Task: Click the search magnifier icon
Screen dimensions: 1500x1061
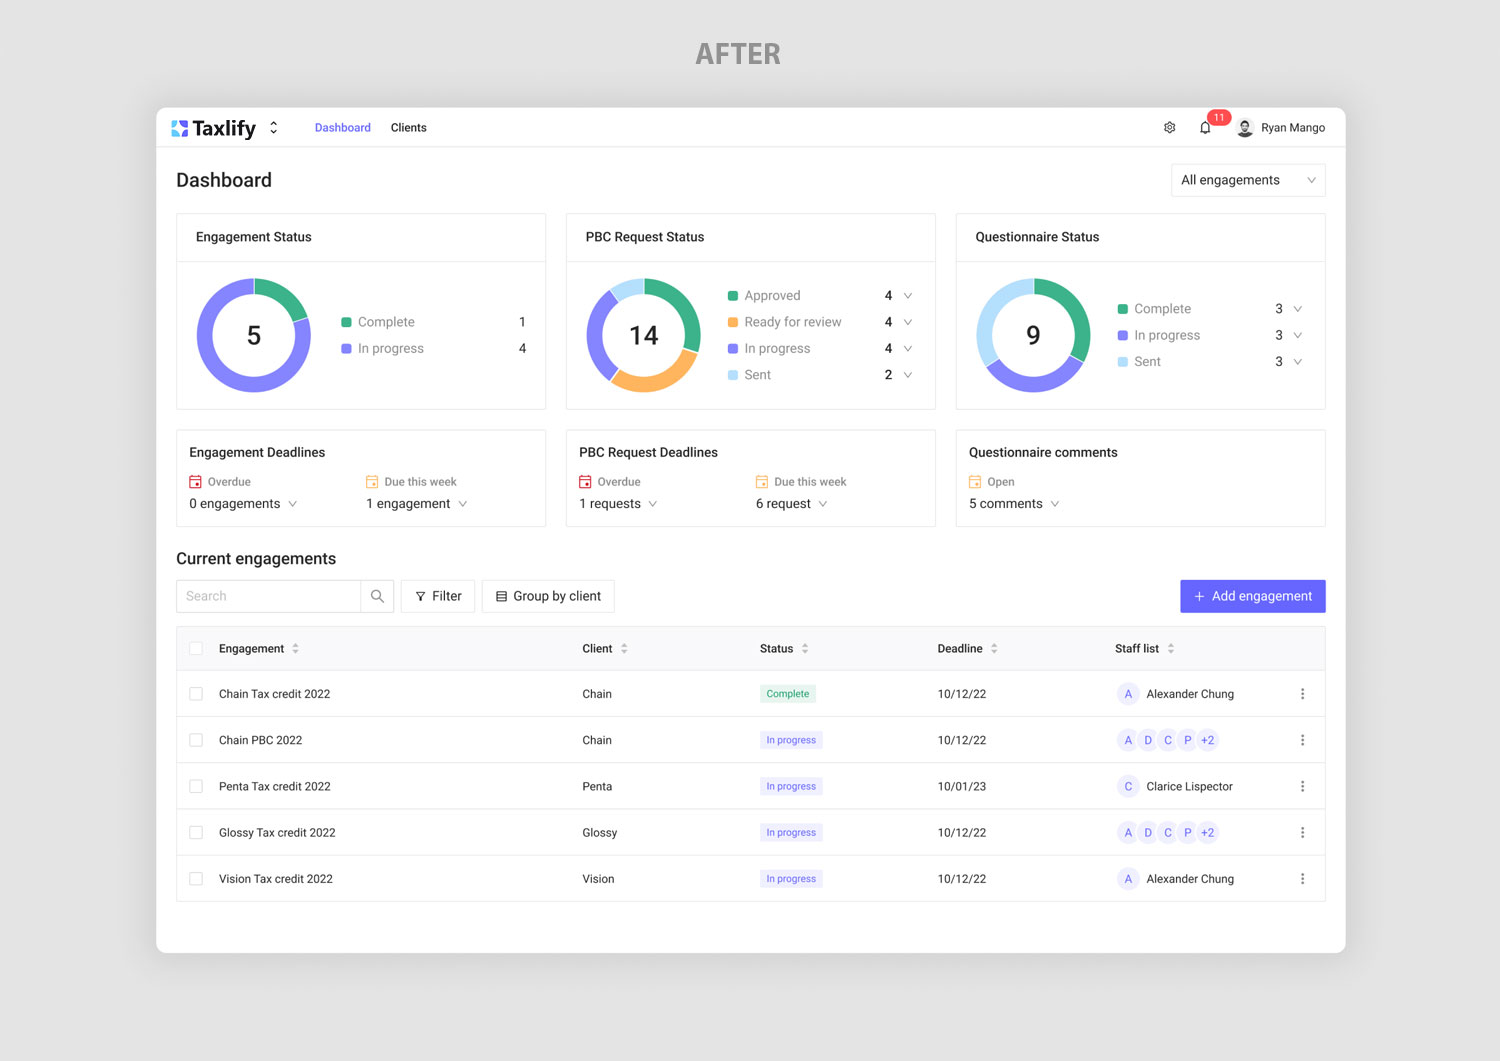Action: [x=377, y=596]
